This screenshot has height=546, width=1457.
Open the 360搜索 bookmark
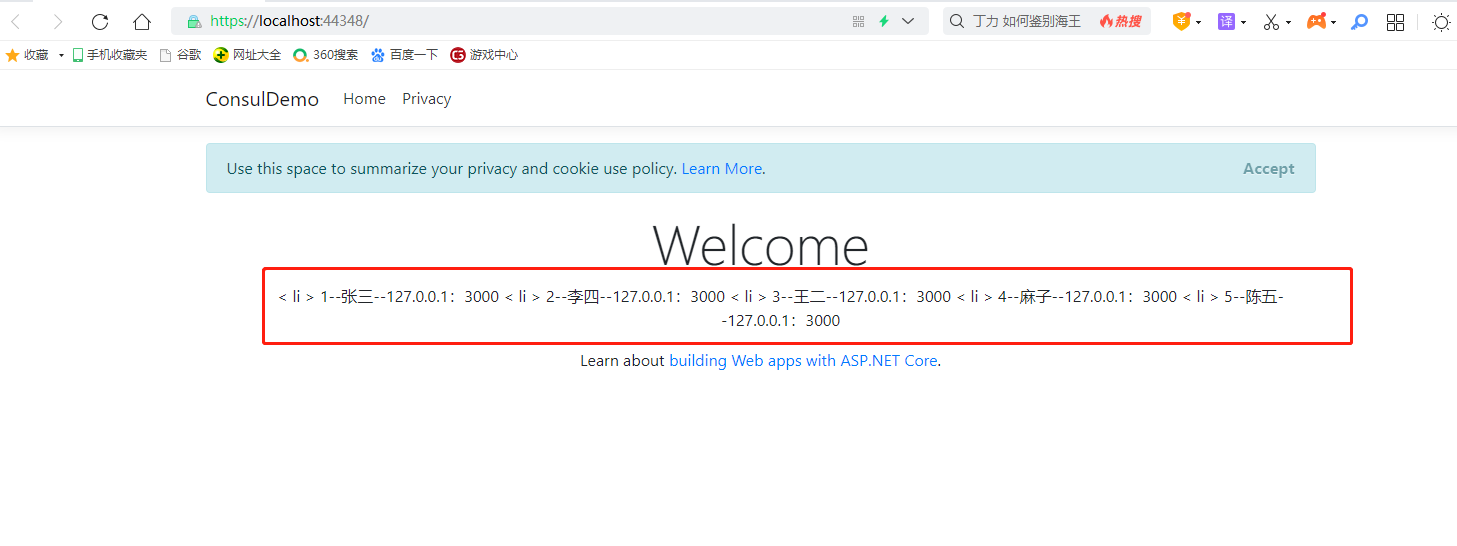pyautogui.click(x=326, y=55)
